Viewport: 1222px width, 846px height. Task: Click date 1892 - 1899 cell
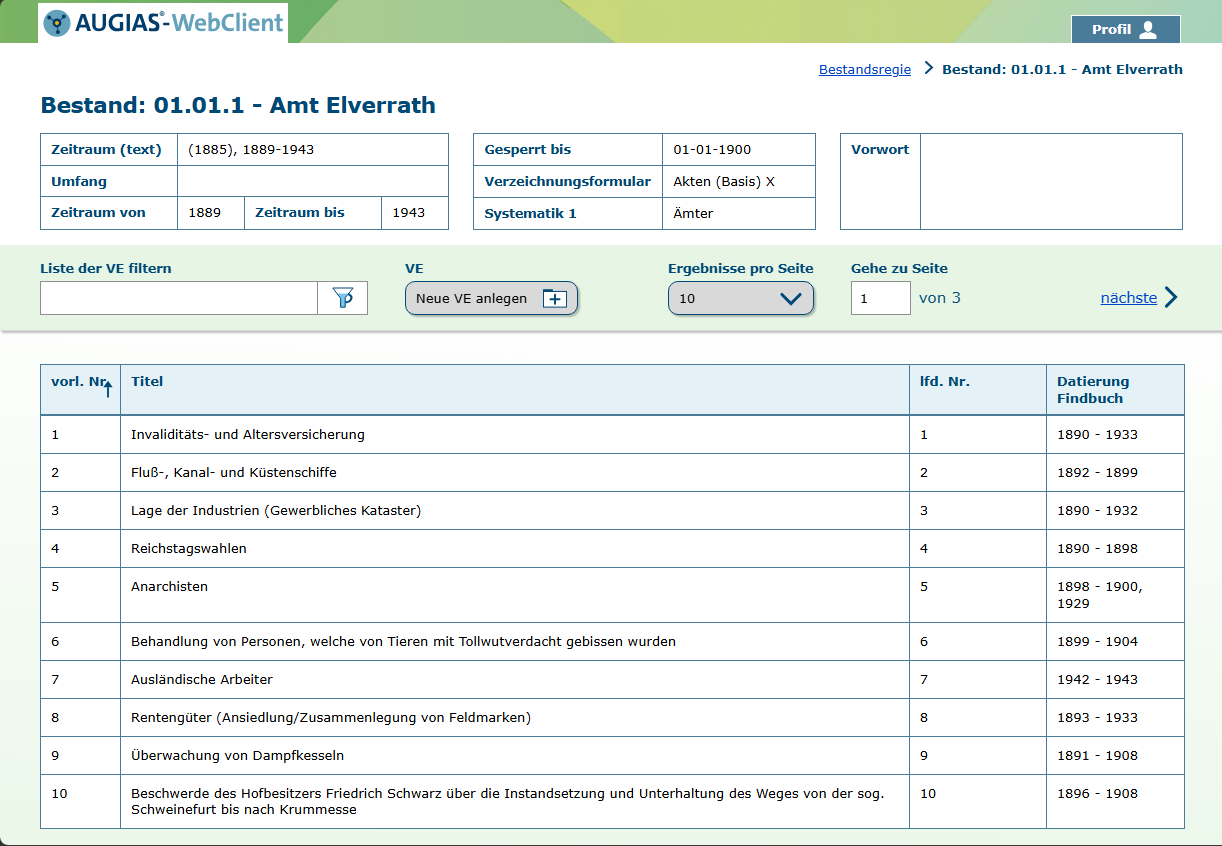coord(1115,473)
